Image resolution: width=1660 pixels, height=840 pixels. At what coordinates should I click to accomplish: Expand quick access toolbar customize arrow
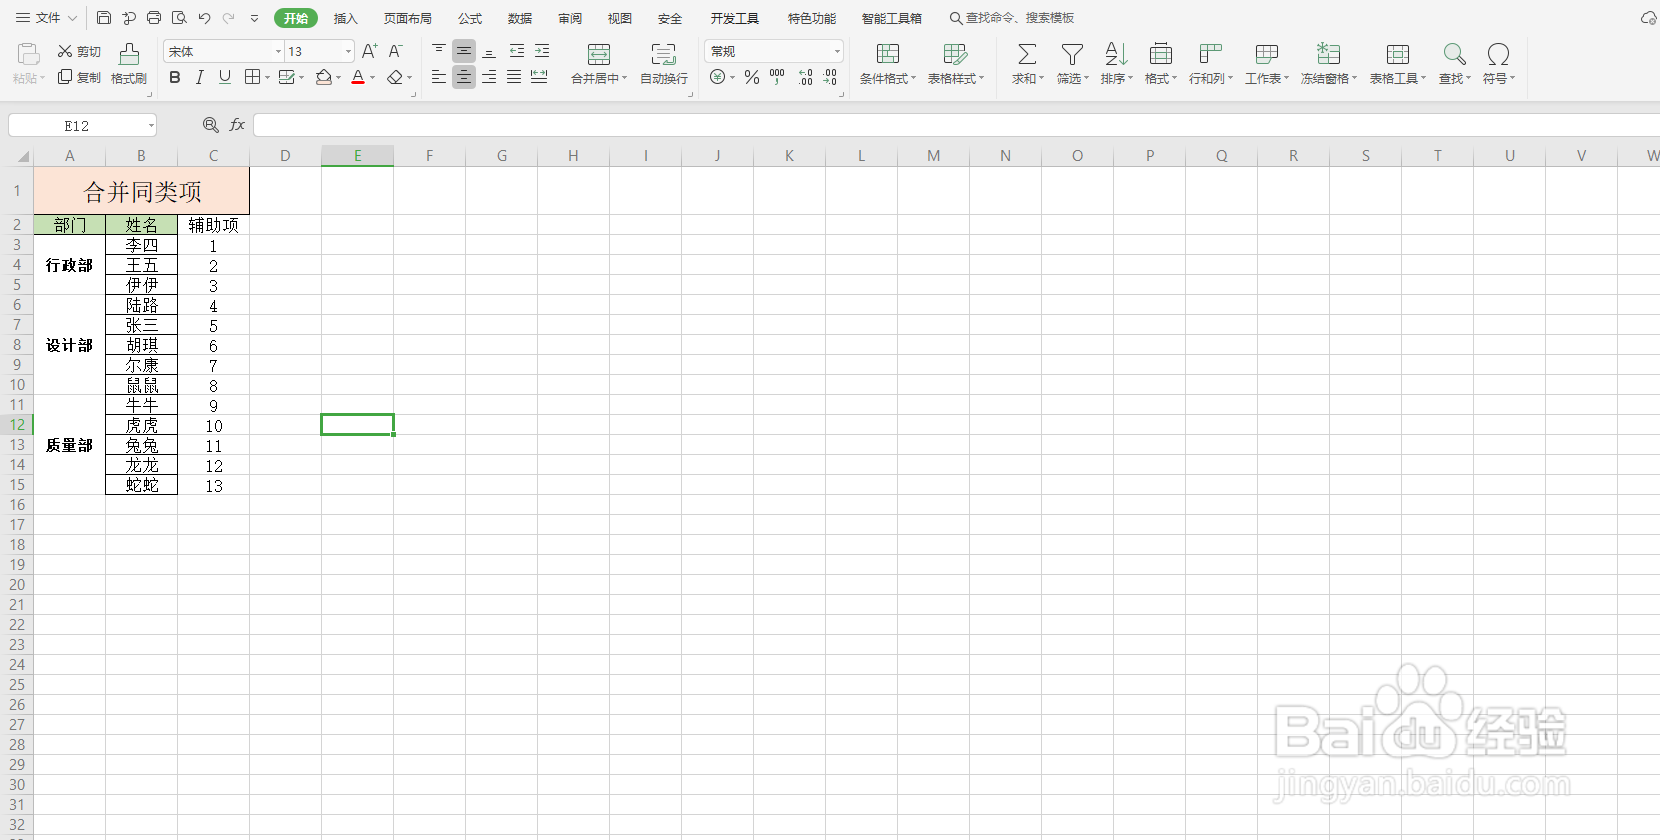tap(254, 18)
